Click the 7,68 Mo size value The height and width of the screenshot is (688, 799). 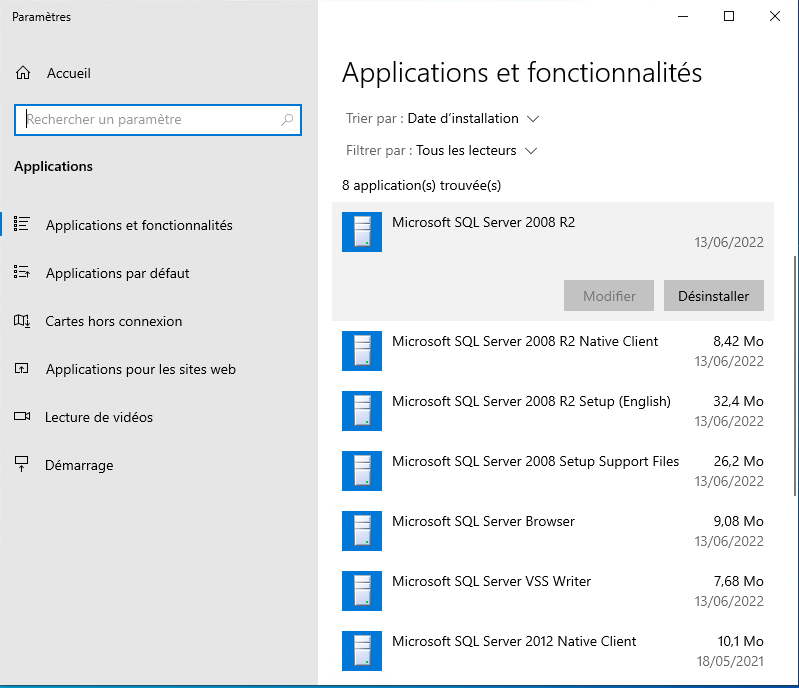738,581
